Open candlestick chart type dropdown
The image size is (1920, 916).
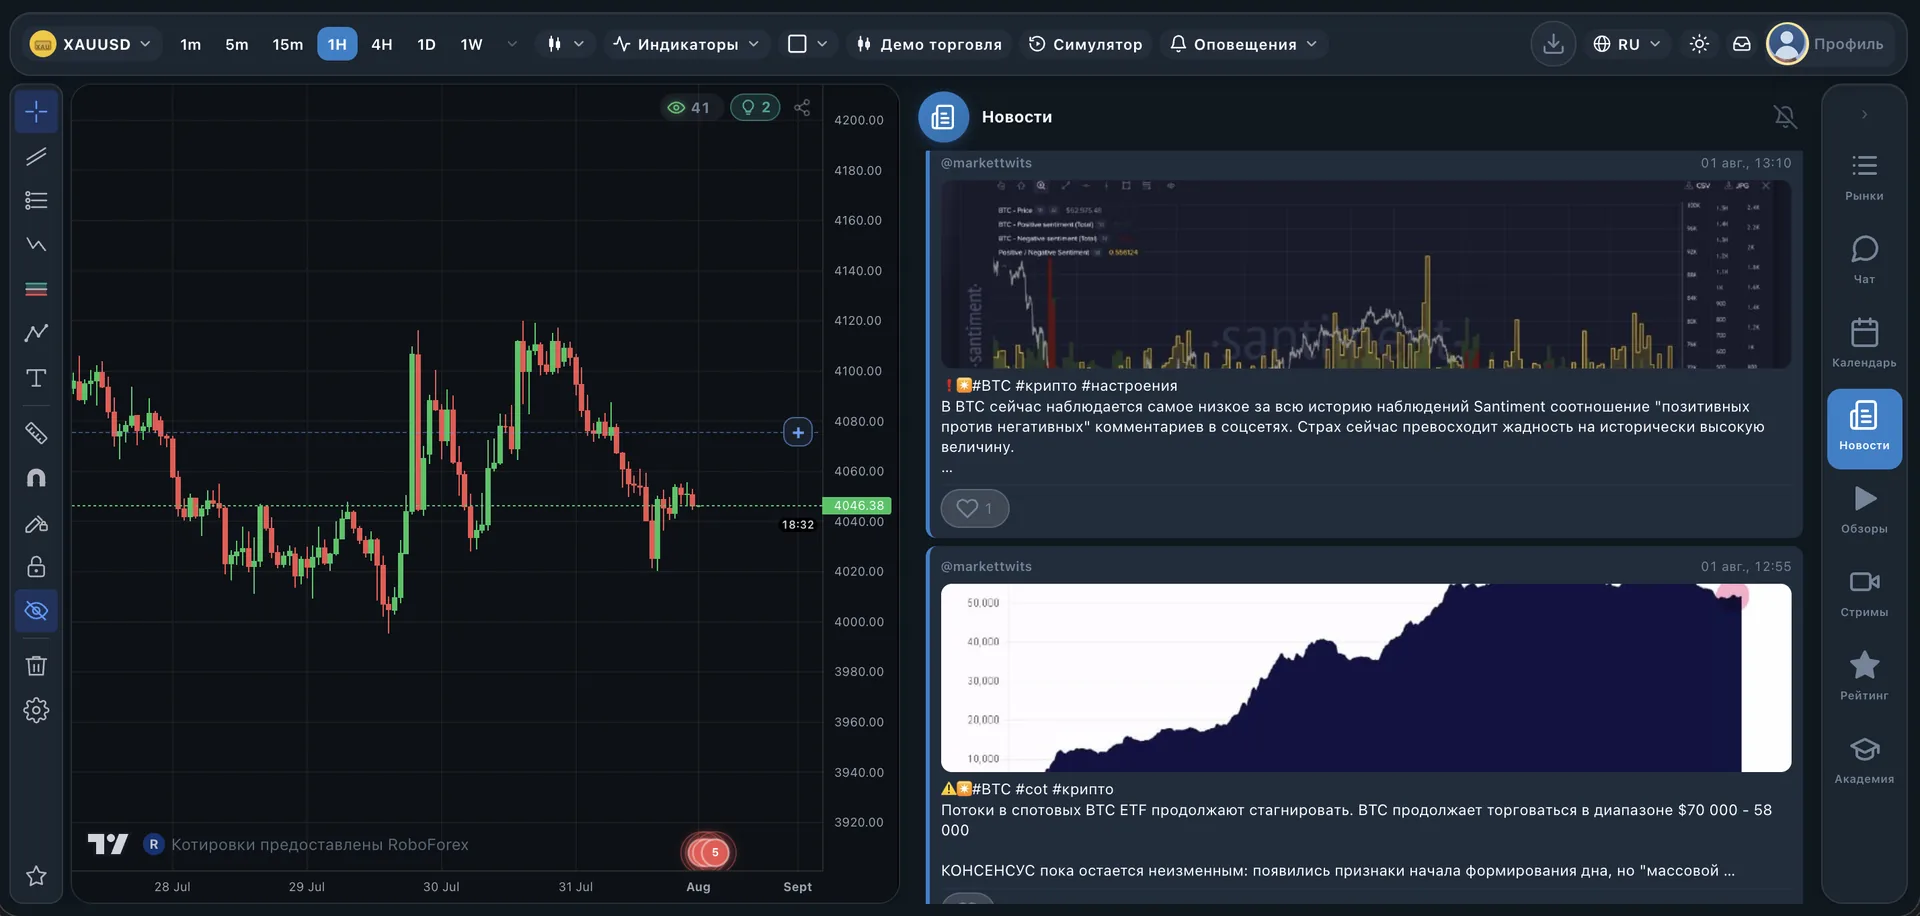[x=565, y=44]
